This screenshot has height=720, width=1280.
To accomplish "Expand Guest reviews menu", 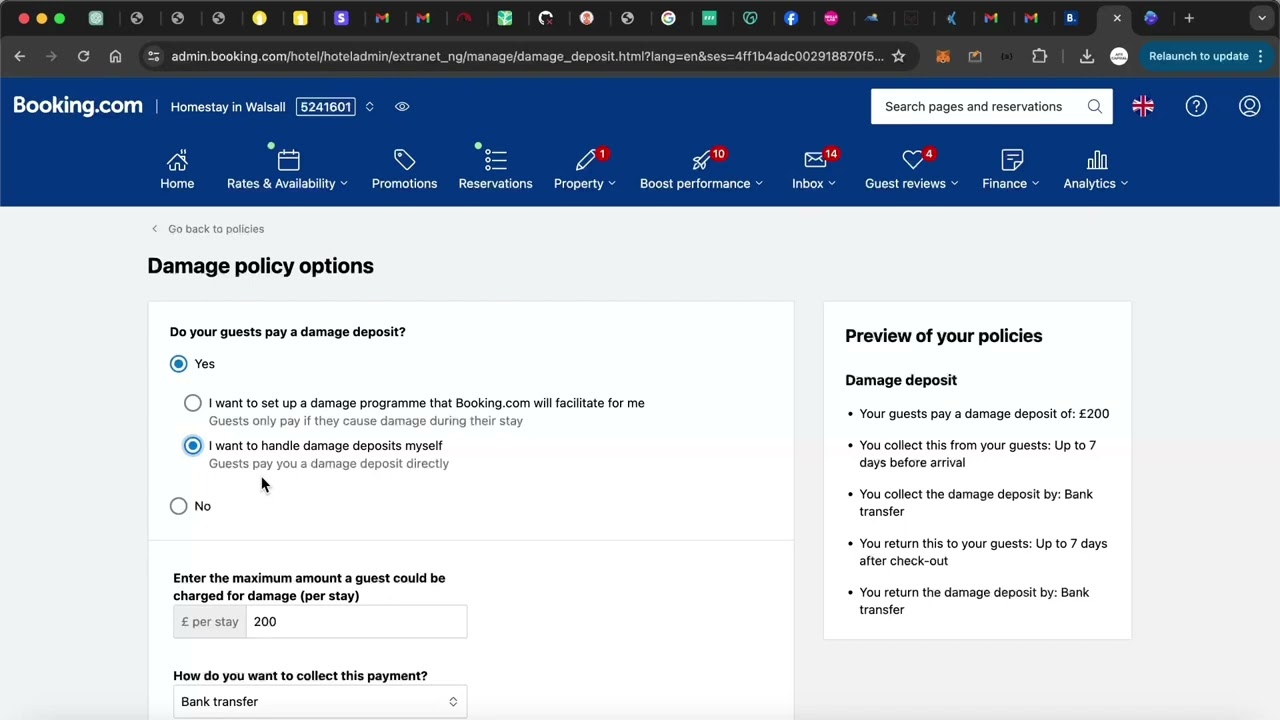I will tap(954, 183).
